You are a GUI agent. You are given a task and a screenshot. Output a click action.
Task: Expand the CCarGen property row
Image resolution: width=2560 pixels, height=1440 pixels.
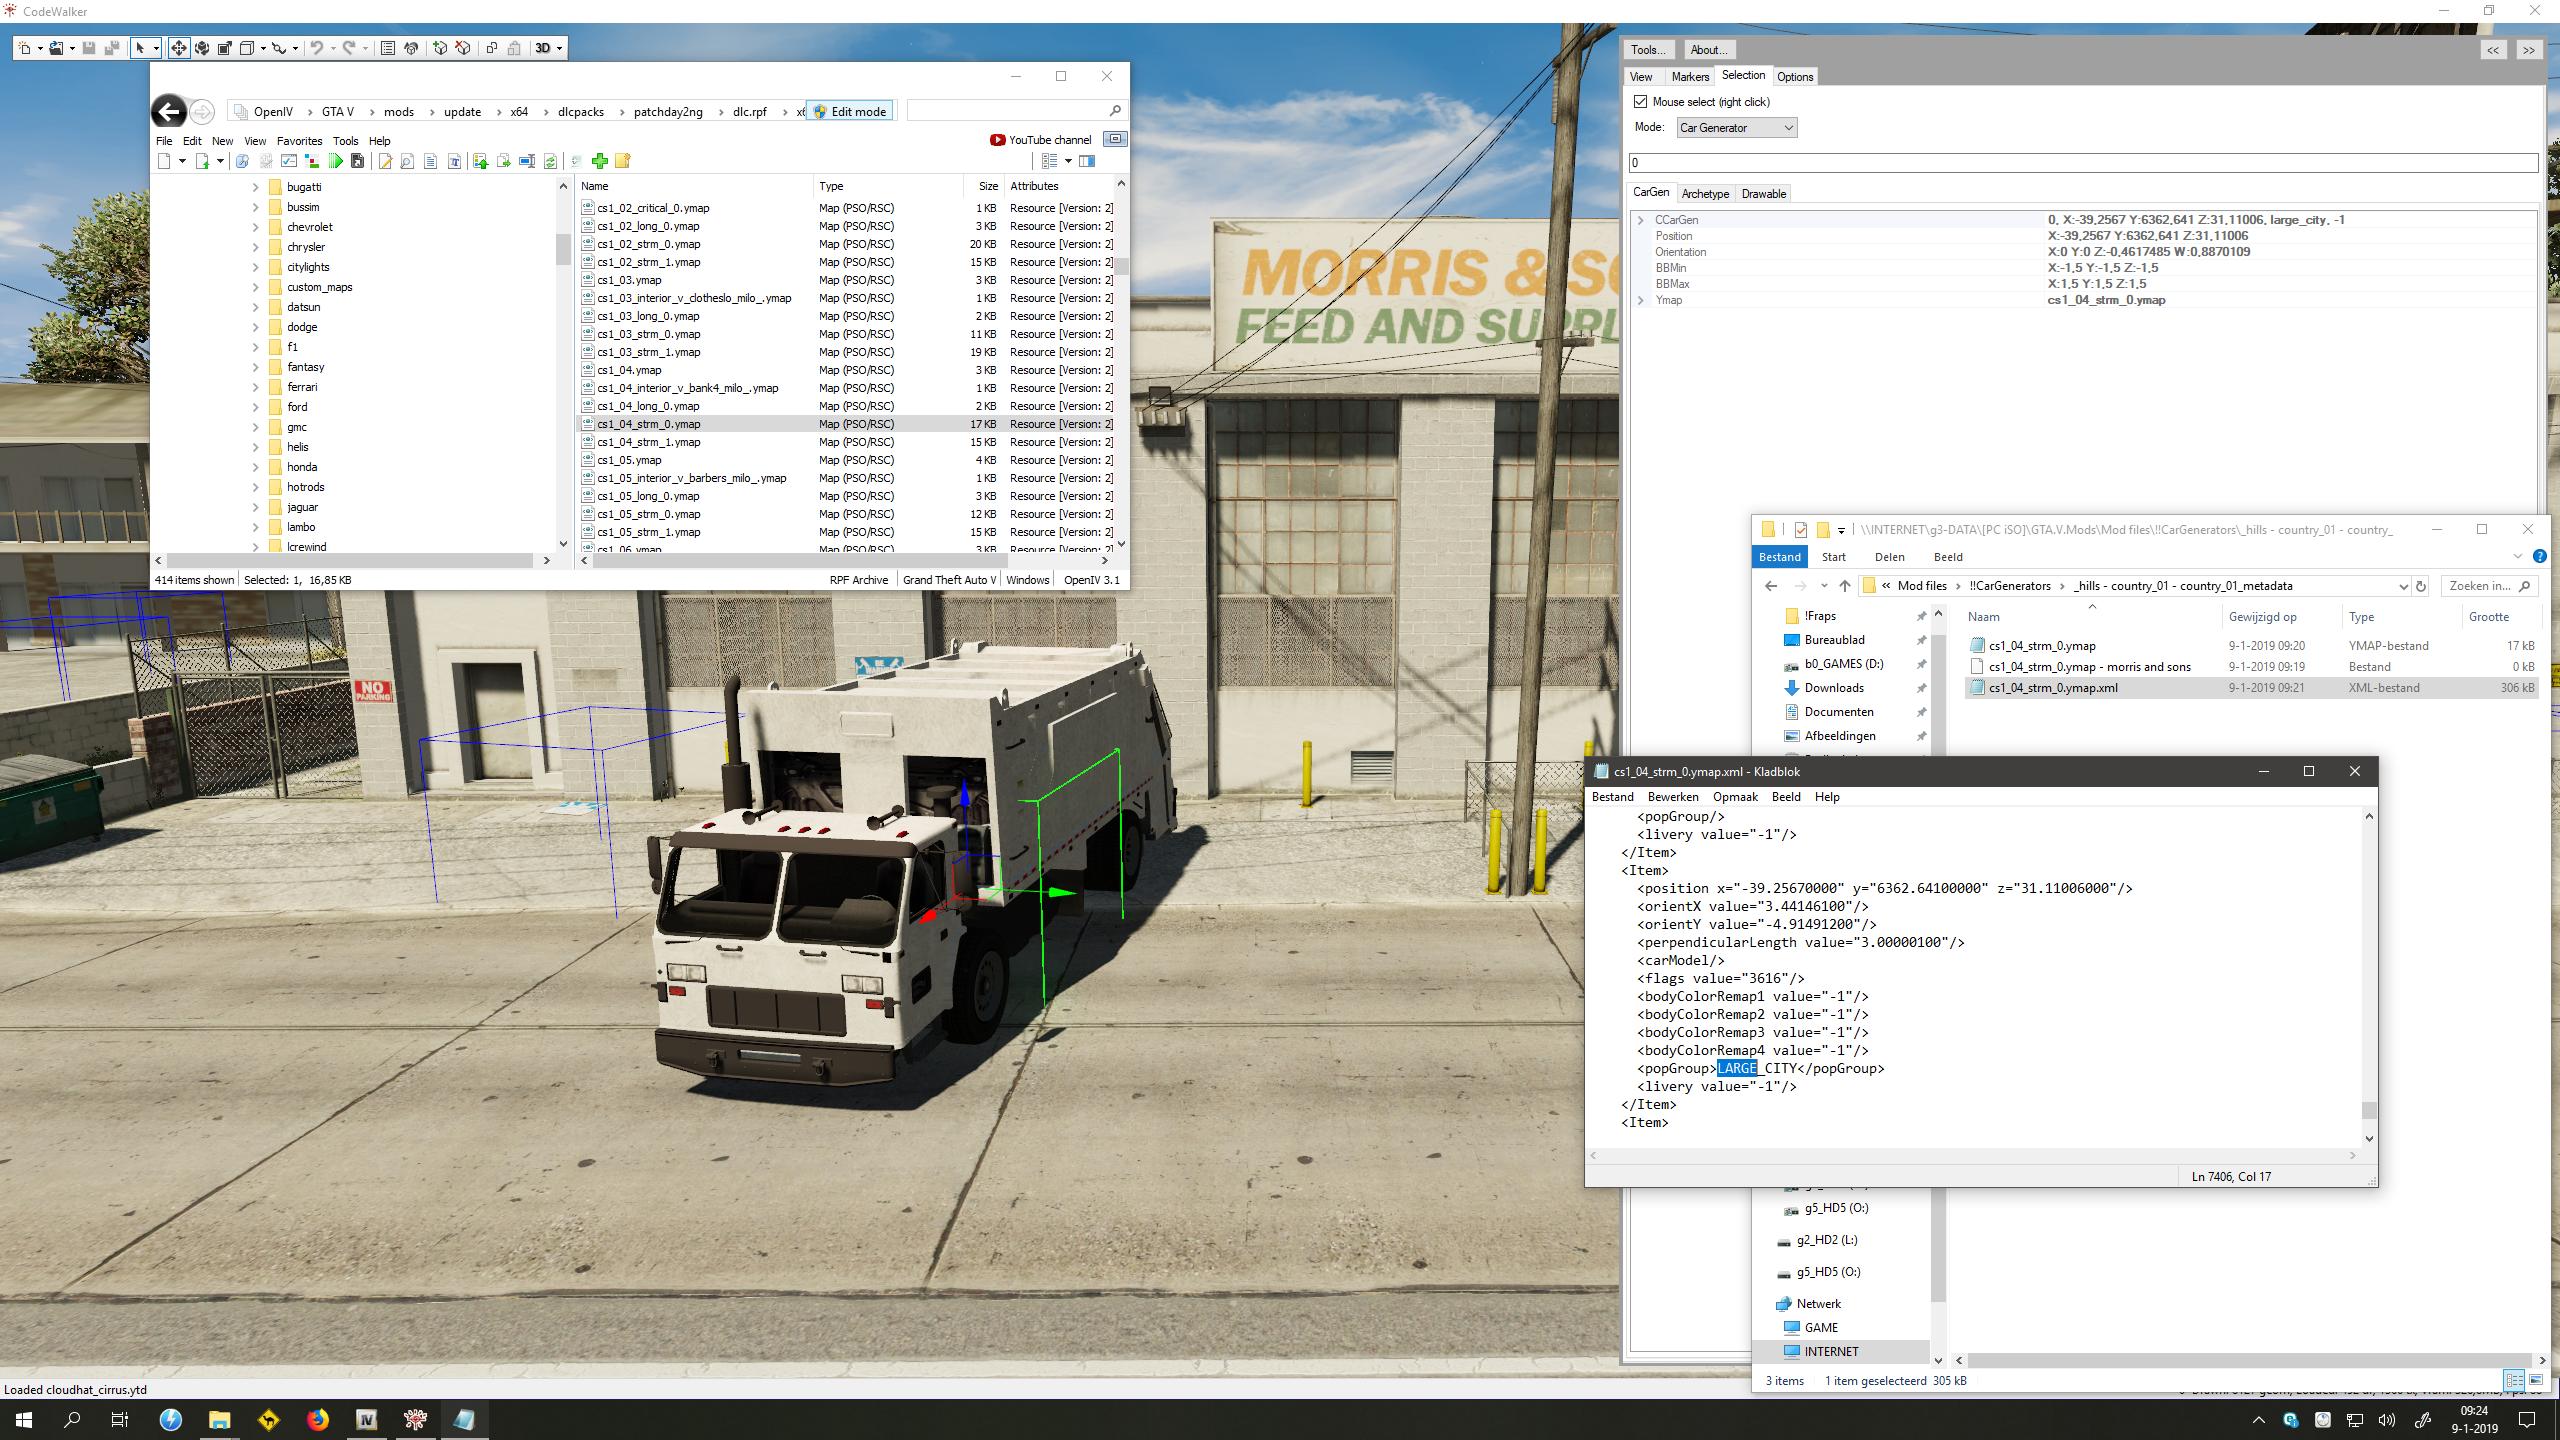tap(1640, 220)
